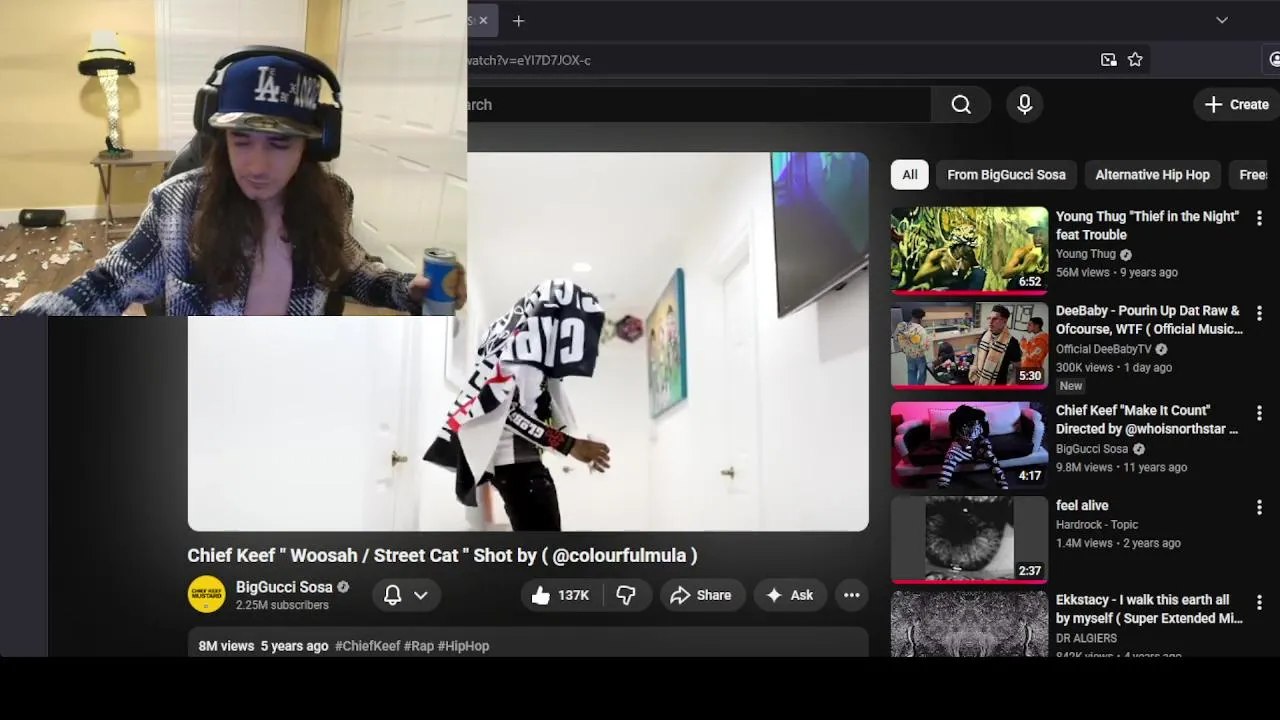Click the 2.25M subscribers text

[282, 605]
